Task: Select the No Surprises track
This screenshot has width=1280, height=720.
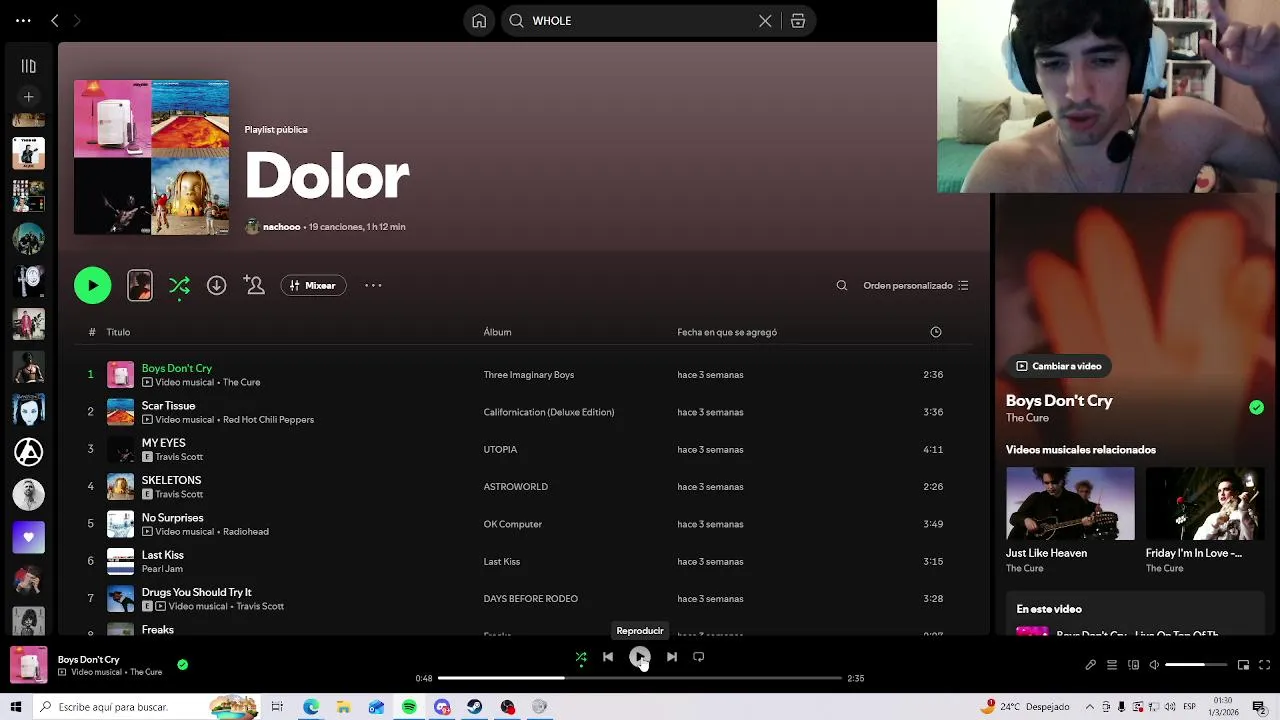Action: (172, 518)
